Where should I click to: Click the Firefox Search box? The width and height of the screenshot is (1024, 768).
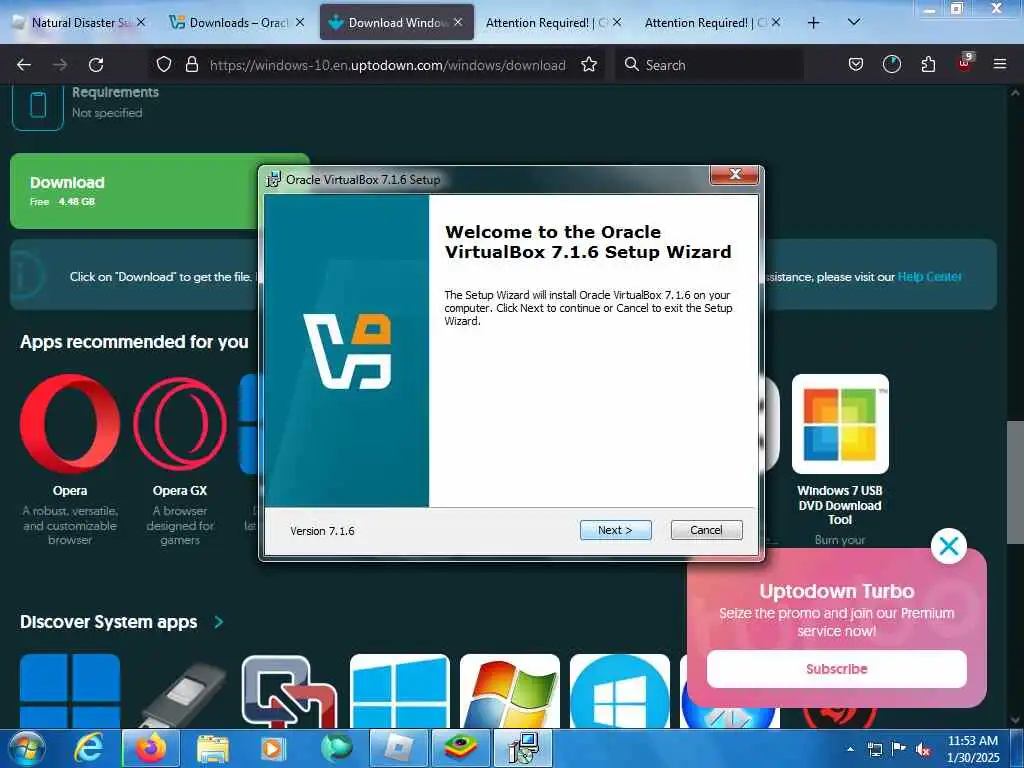point(711,65)
